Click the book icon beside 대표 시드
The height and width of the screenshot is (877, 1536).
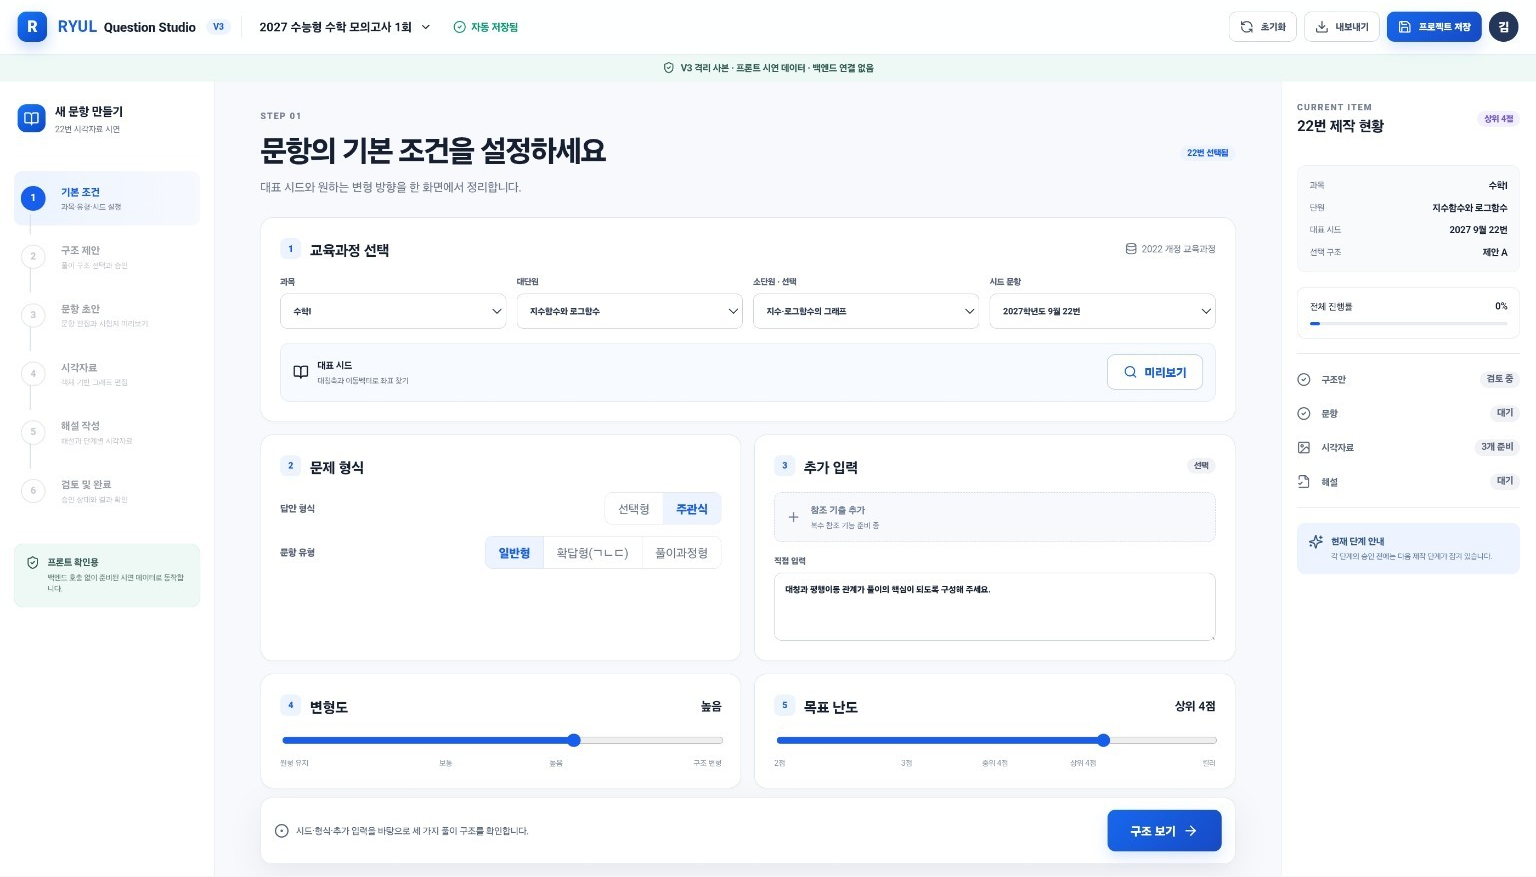click(x=300, y=372)
